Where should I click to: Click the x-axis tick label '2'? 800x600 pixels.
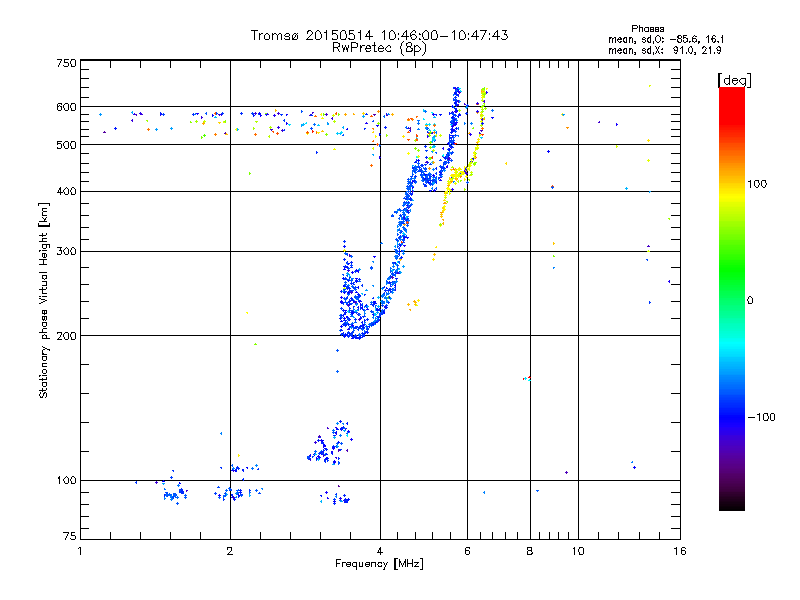tap(230, 551)
